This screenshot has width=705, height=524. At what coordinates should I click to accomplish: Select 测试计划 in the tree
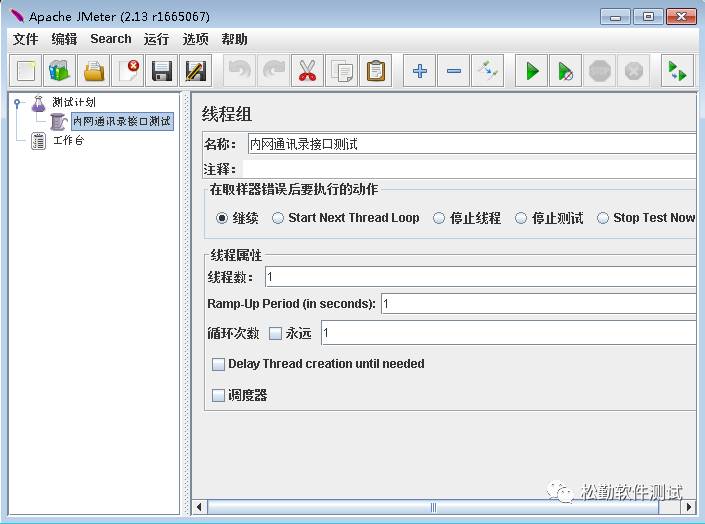tap(74, 103)
